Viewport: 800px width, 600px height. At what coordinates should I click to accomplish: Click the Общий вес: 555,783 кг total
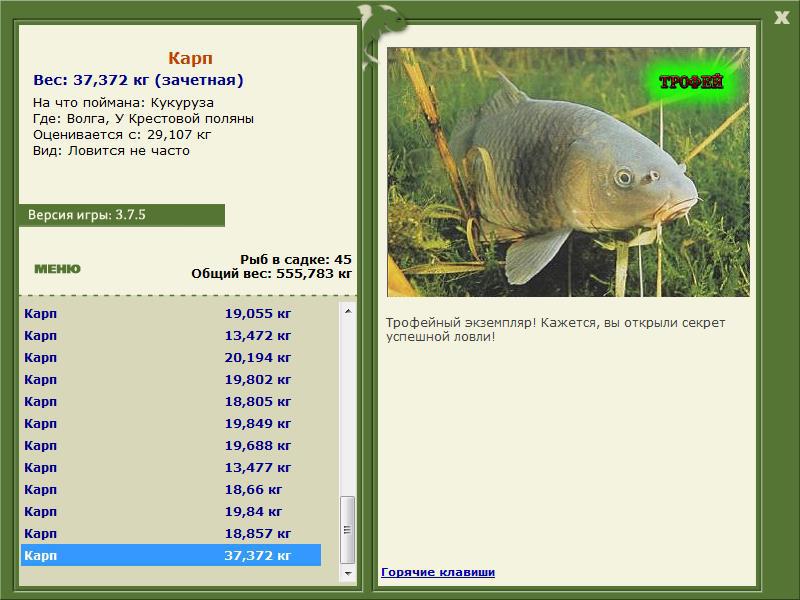pos(271,273)
